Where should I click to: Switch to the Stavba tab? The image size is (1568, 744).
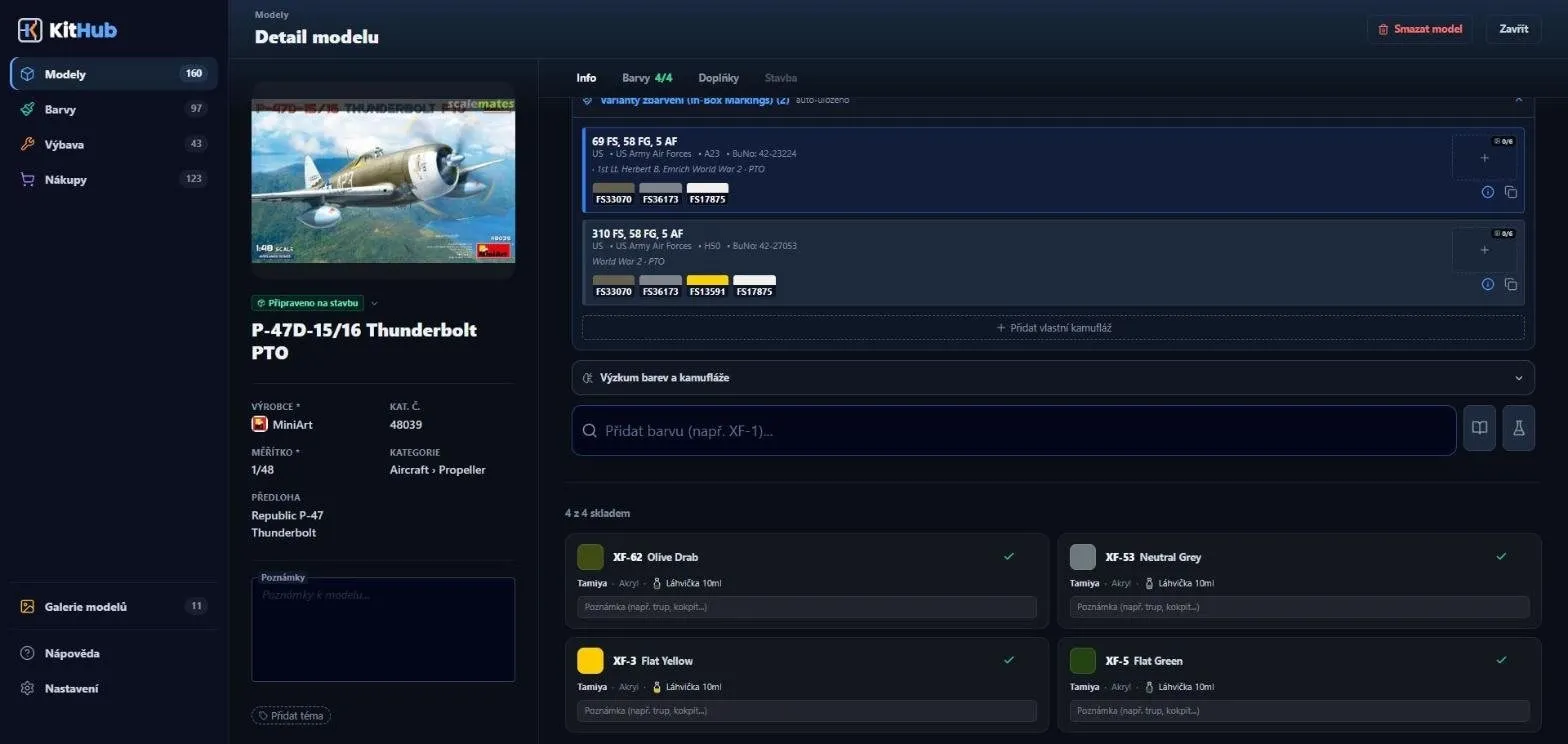pyautogui.click(x=781, y=78)
